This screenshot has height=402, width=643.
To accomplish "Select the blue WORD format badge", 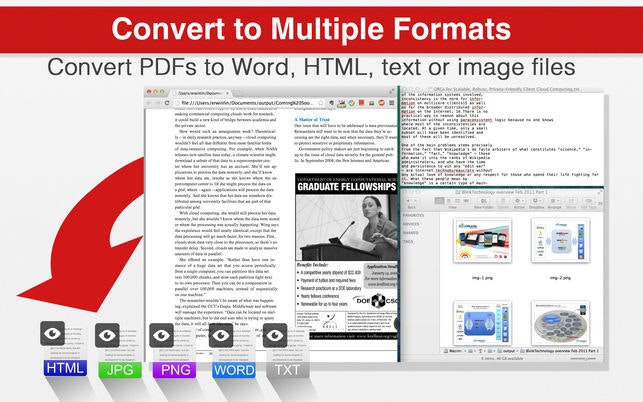I will [x=234, y=370].
